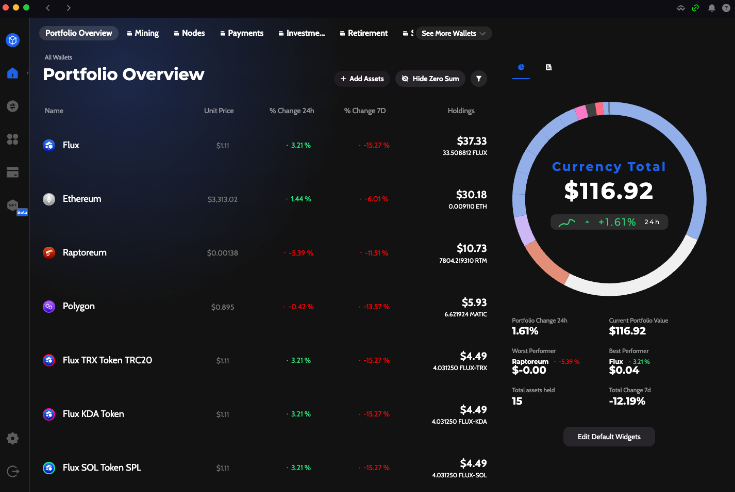Viewport: 735px width, 492px height.
Task: Open the notifications bell icon
Action: [x=712, y=7]
